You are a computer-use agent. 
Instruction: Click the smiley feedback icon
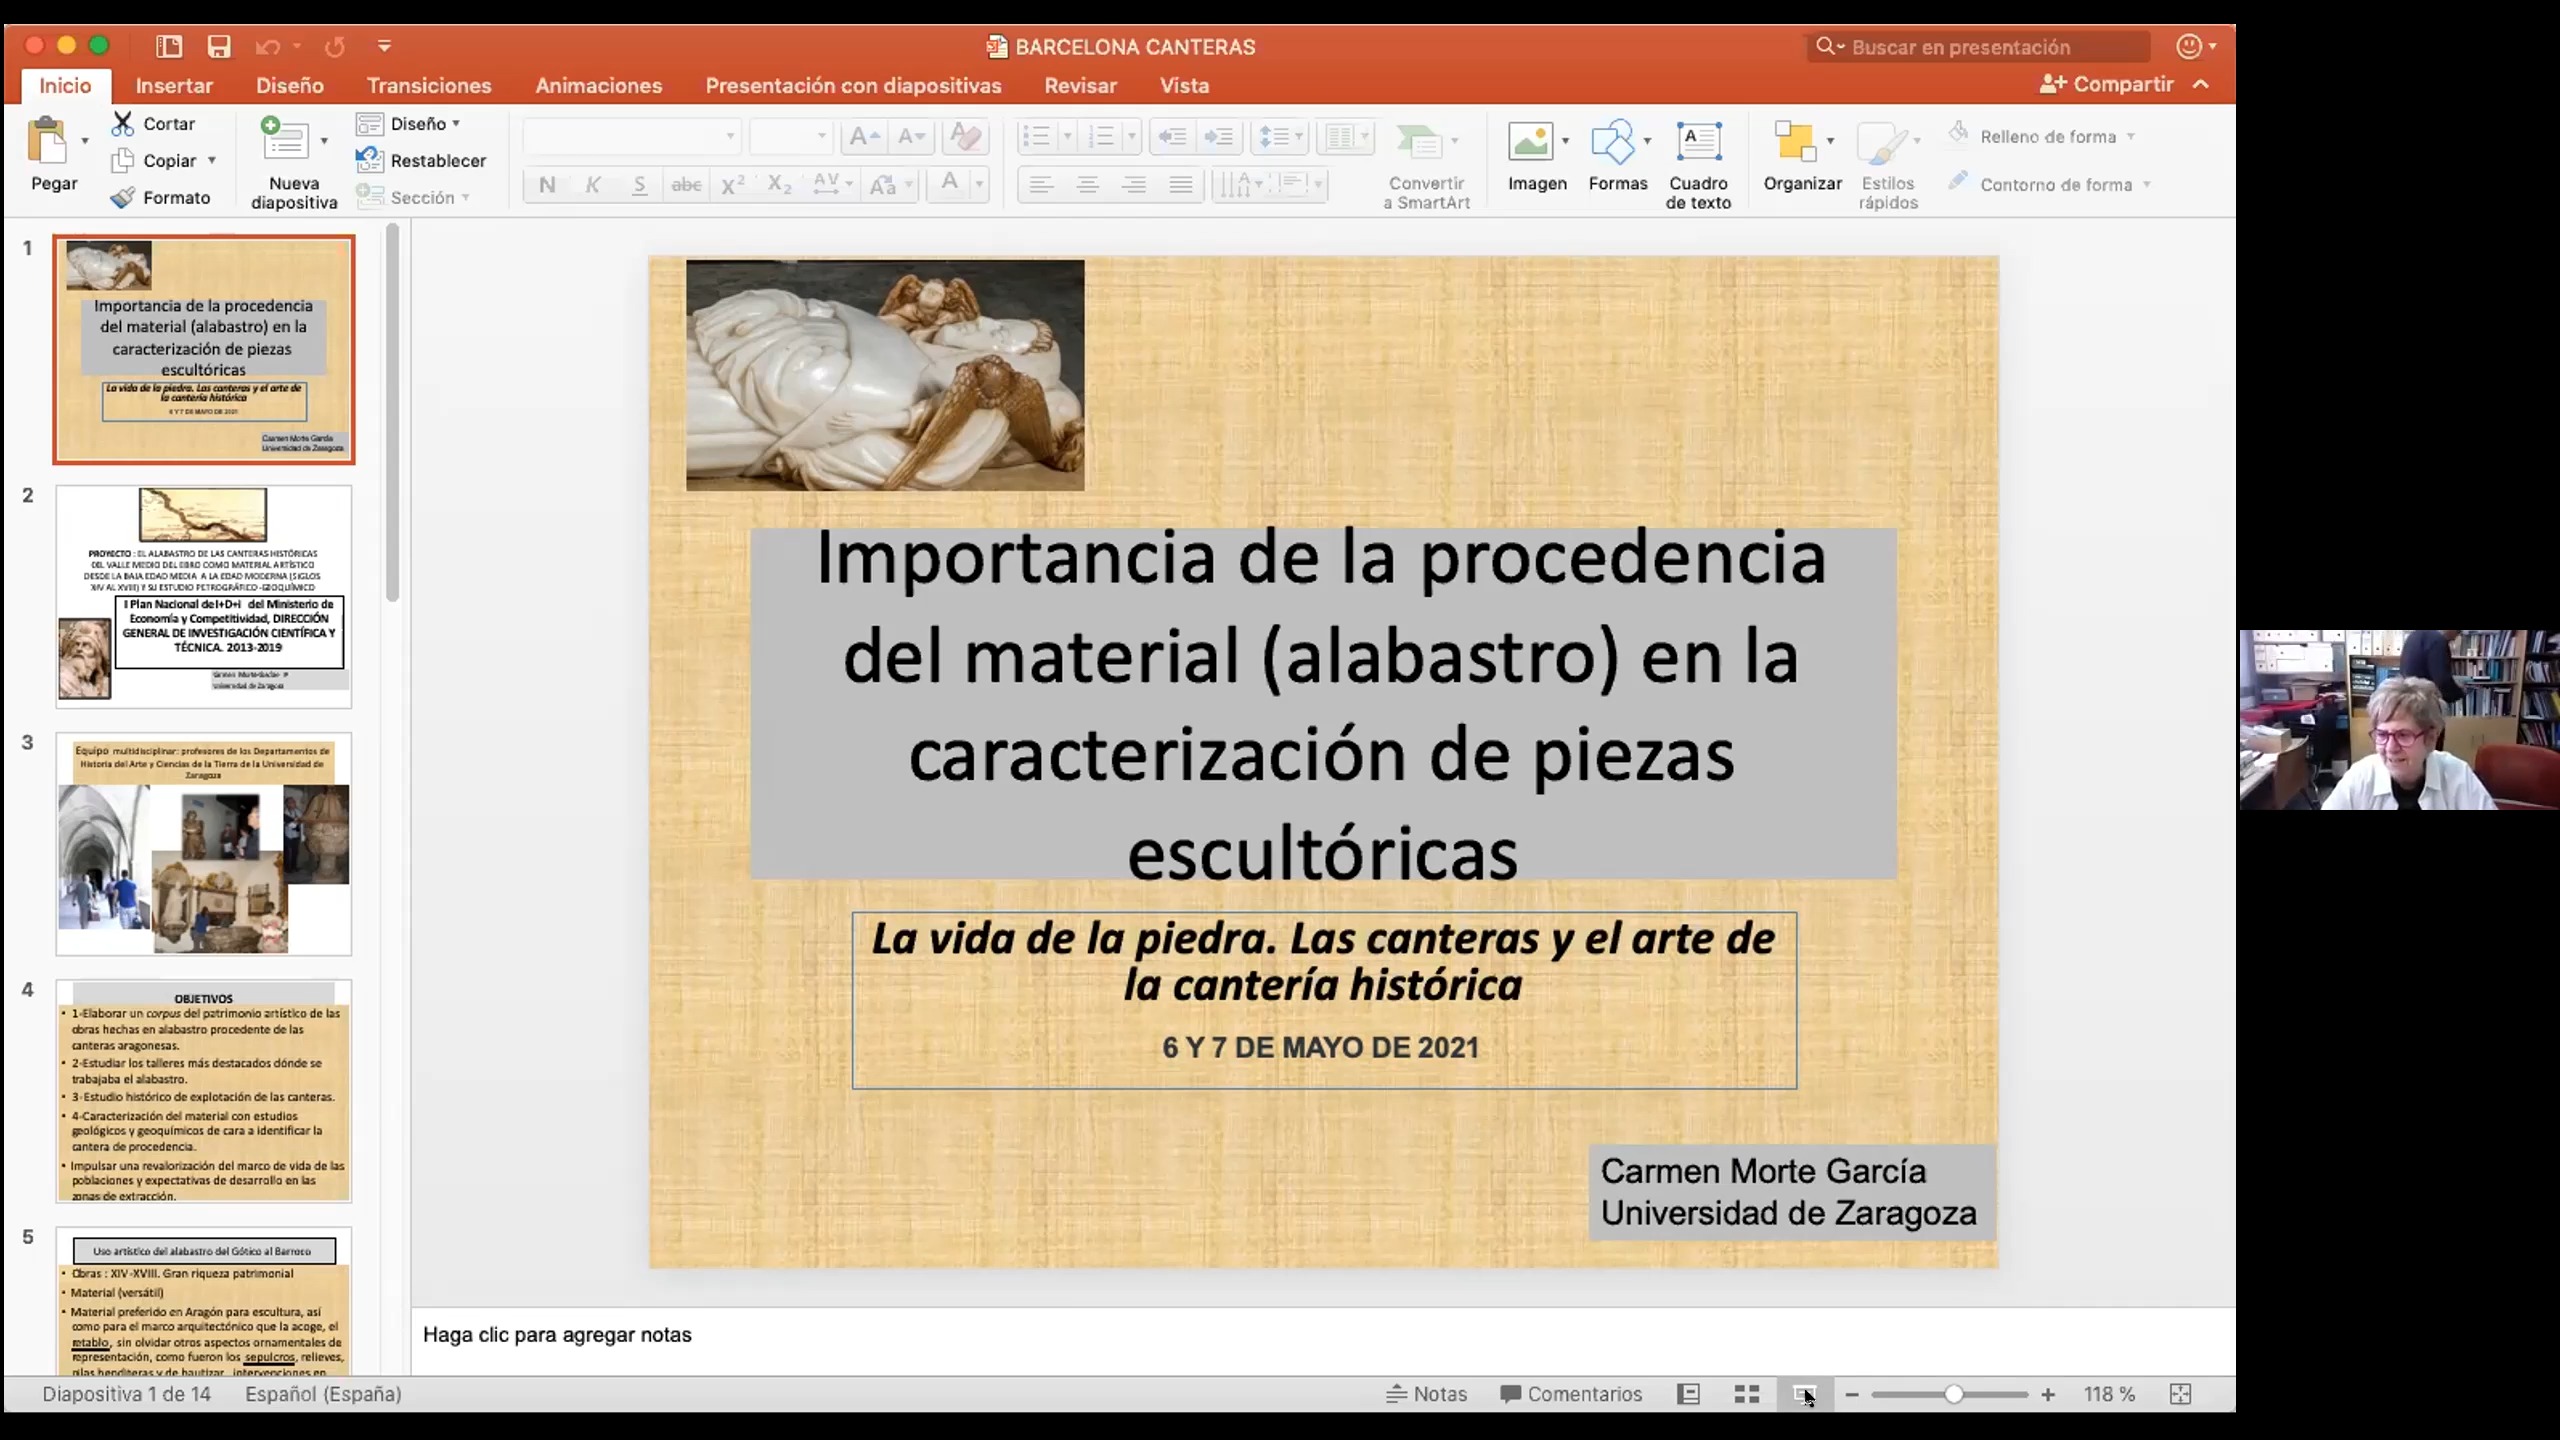(2189, 46)
